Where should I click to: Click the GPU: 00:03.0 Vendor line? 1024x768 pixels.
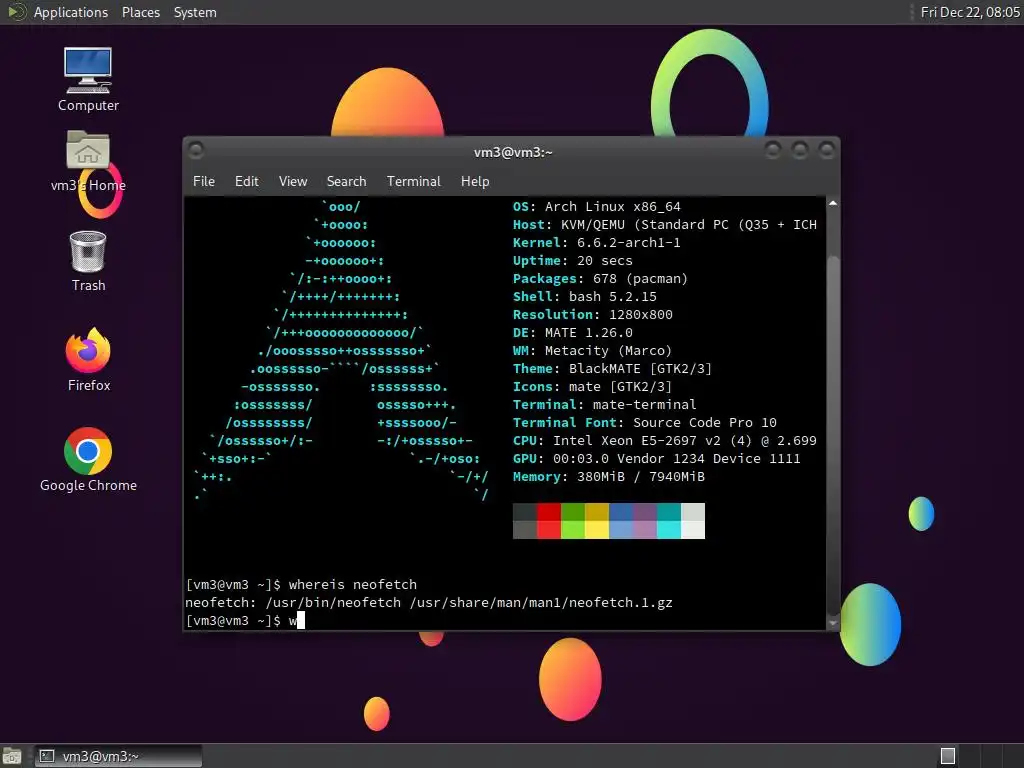click(656, 458)
